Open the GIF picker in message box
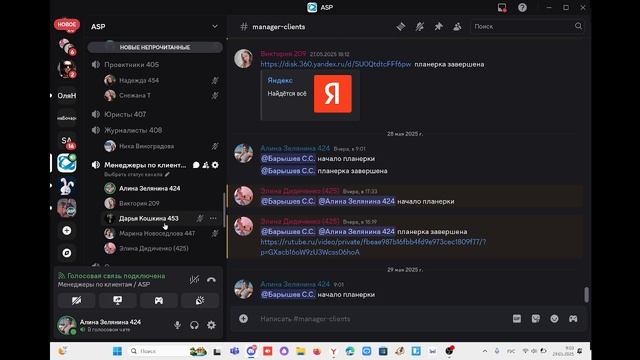The image size is (640, 360). pos(517,319)
